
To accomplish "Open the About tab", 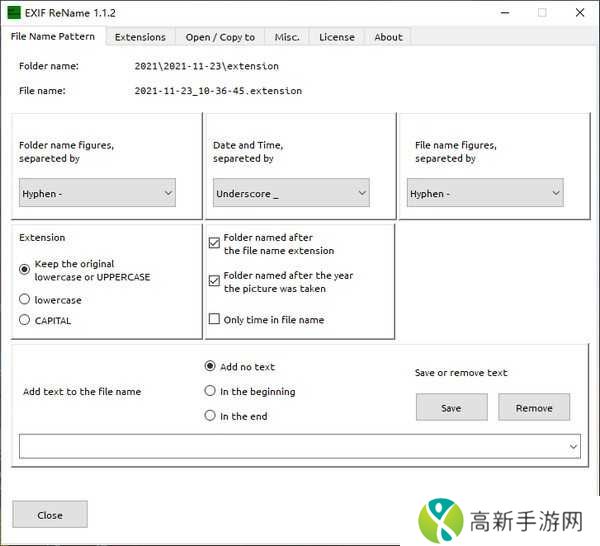I will click(x=388, y=37).
